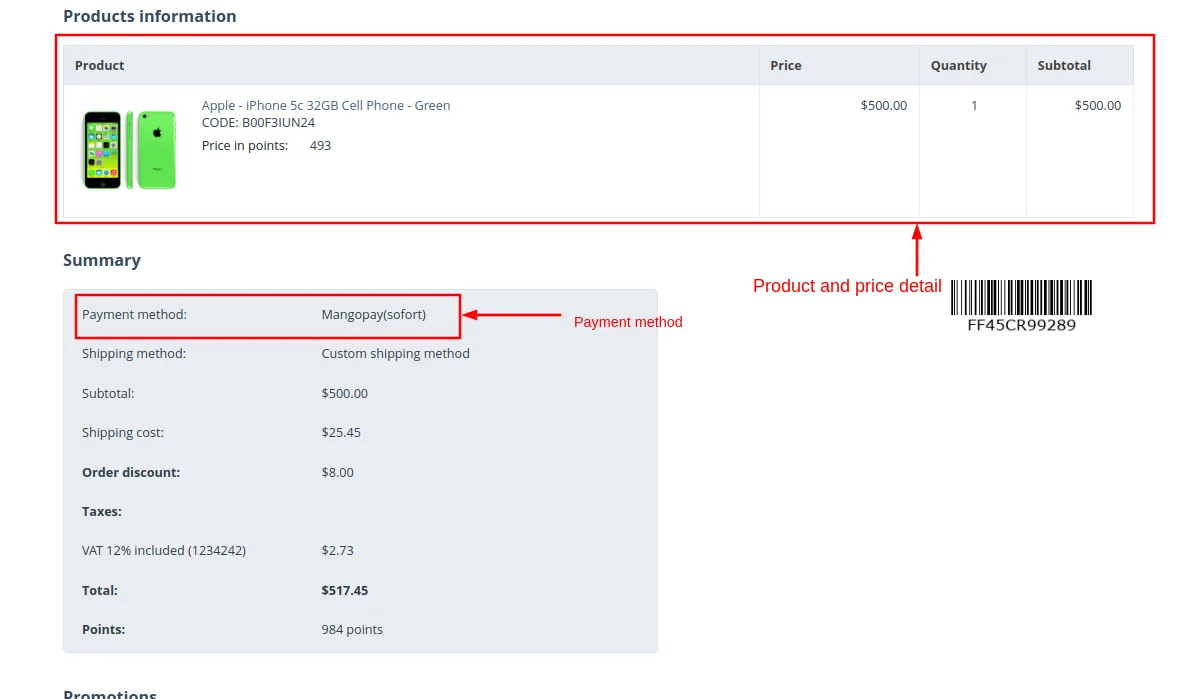The height and width of the screenshot is (699, 1194).
Task: Click the Summary heading
Action: point(102,260)
